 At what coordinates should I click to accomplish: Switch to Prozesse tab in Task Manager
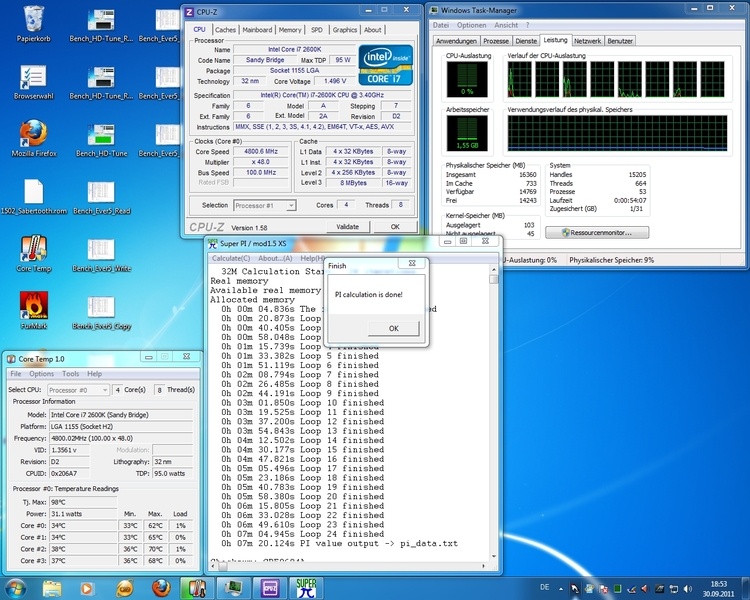[496, 41]
